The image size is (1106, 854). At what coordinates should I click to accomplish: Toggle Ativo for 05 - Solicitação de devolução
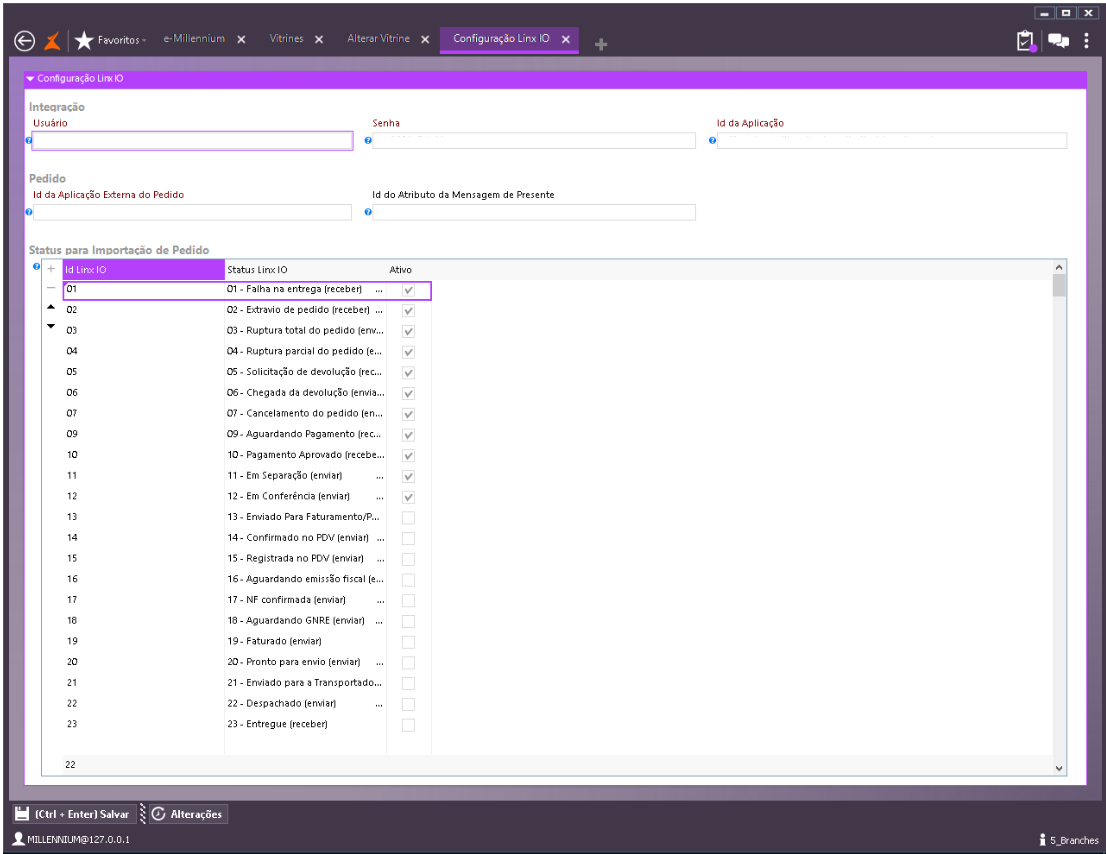pos(408,372)
